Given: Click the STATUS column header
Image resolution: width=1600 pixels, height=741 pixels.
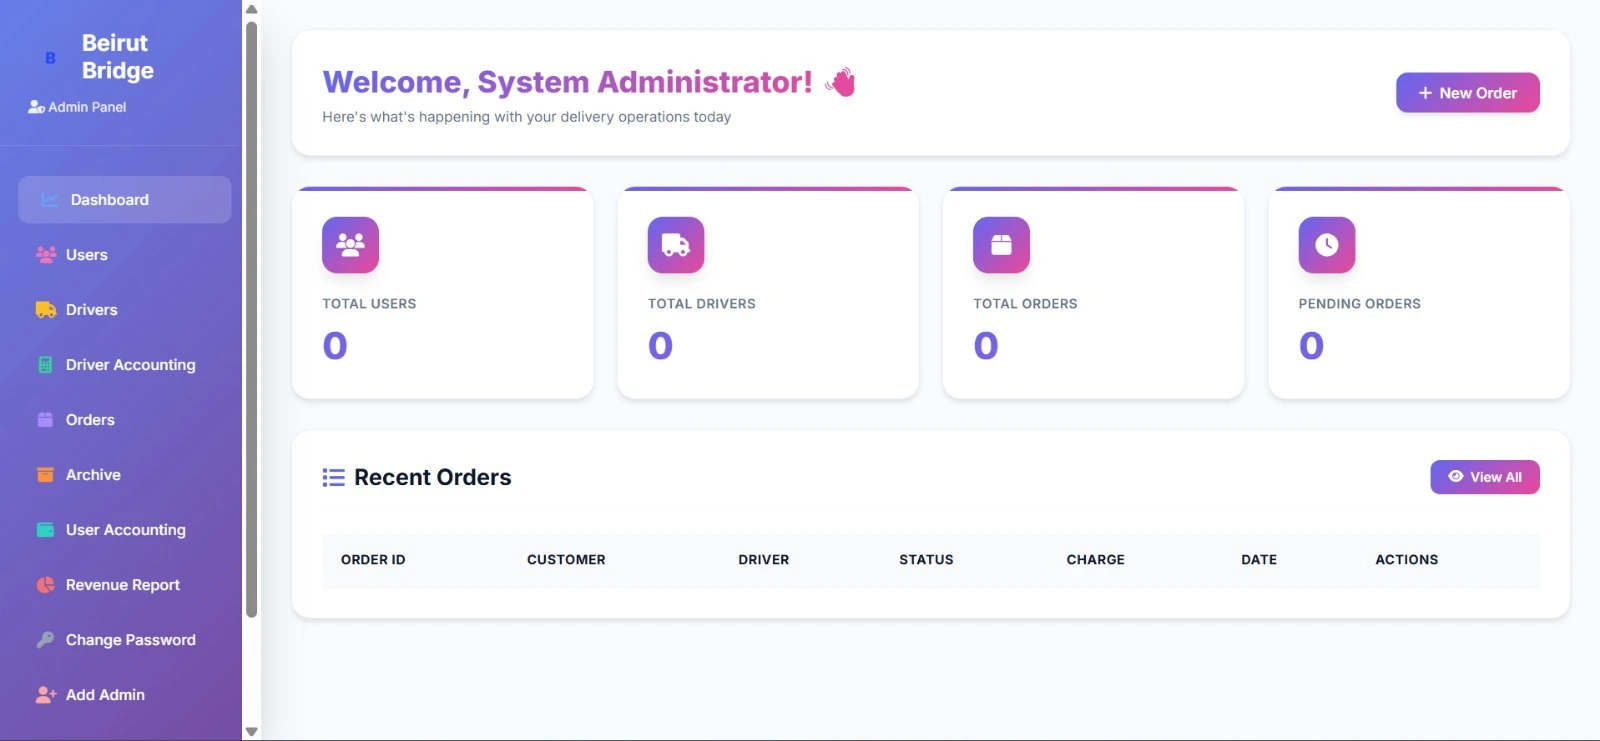Looking at the screenshot, I should pos(926,560).
